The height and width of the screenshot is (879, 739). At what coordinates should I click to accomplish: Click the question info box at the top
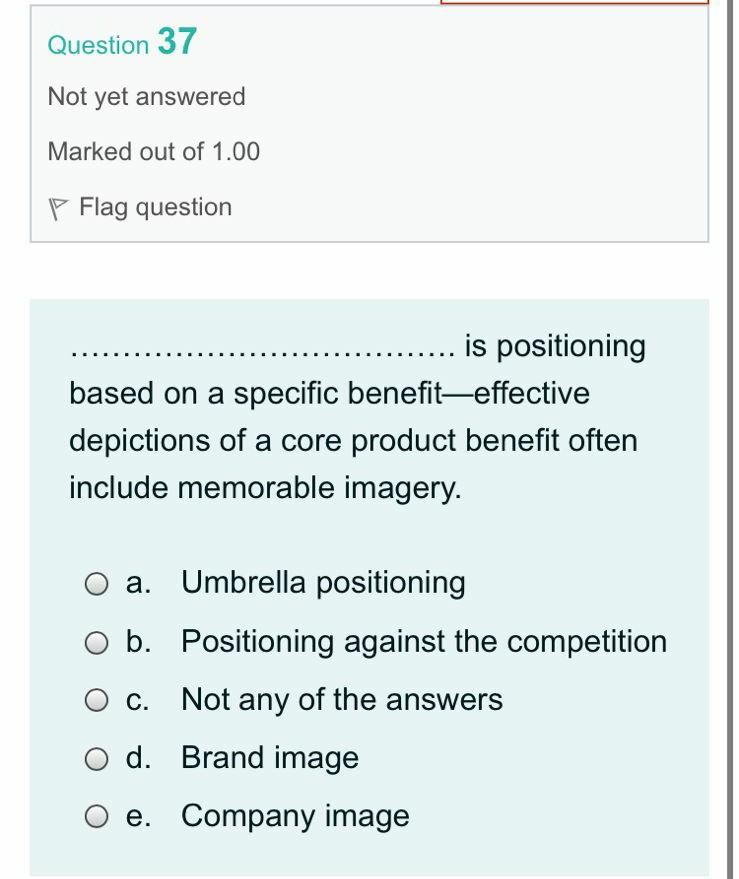pyautogui.click(x=370, y=125)
